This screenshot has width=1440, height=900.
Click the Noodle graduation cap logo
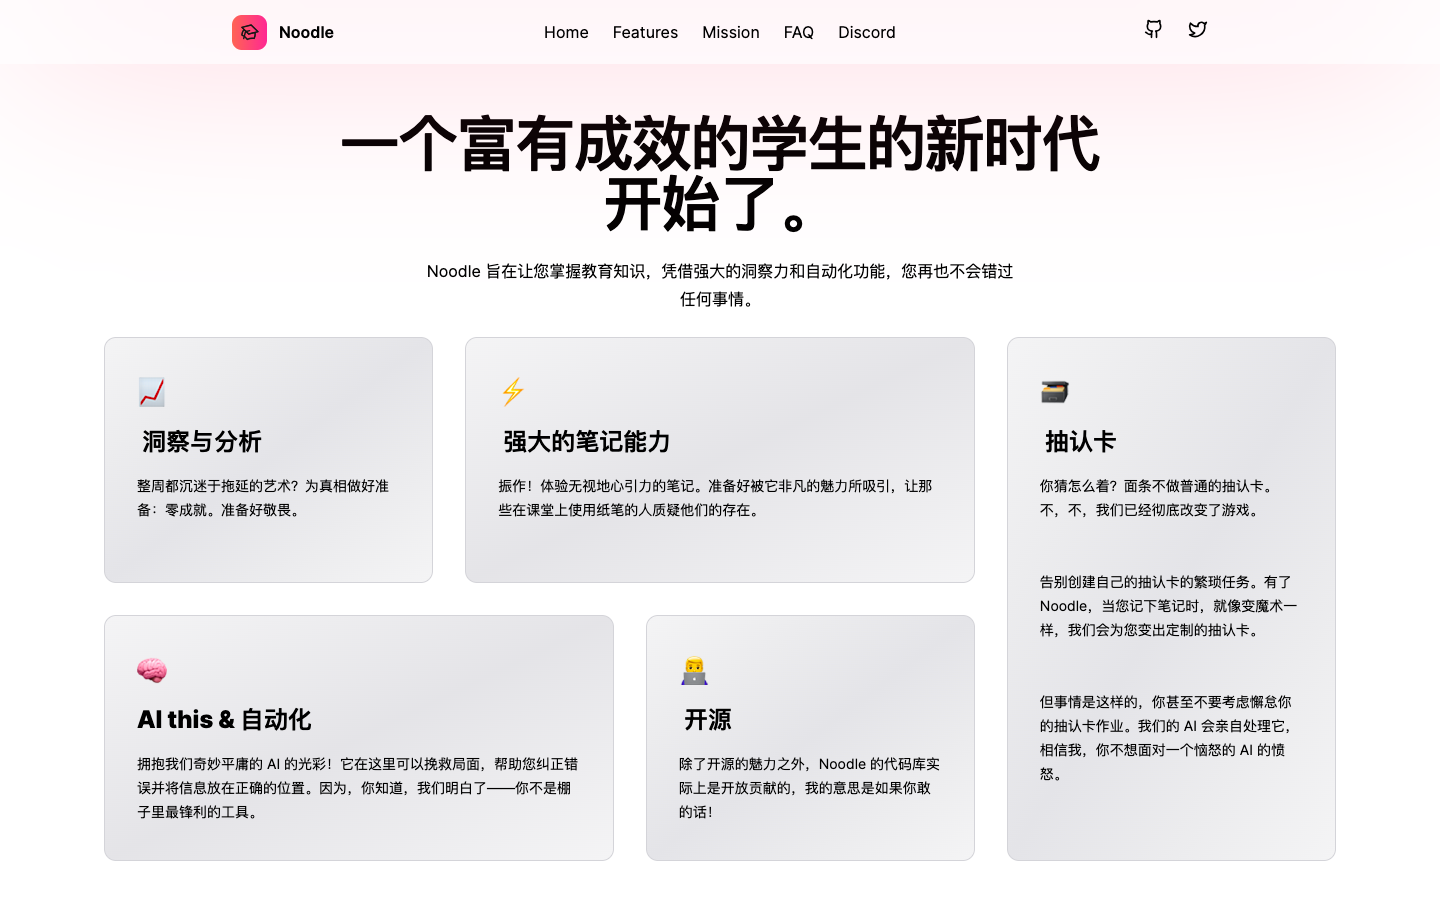249,32
